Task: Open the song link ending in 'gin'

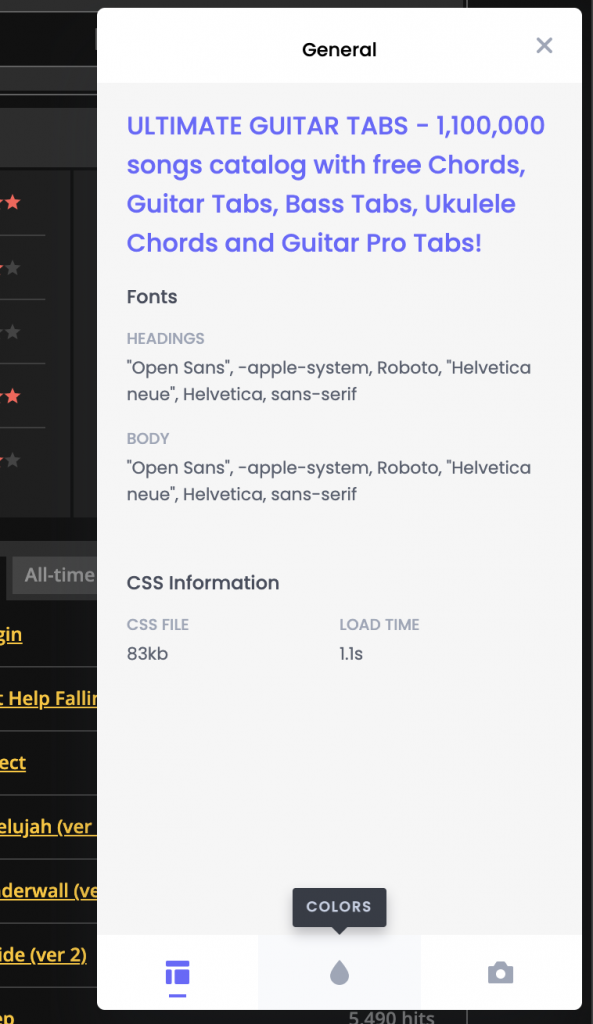Action: (11, 635)
